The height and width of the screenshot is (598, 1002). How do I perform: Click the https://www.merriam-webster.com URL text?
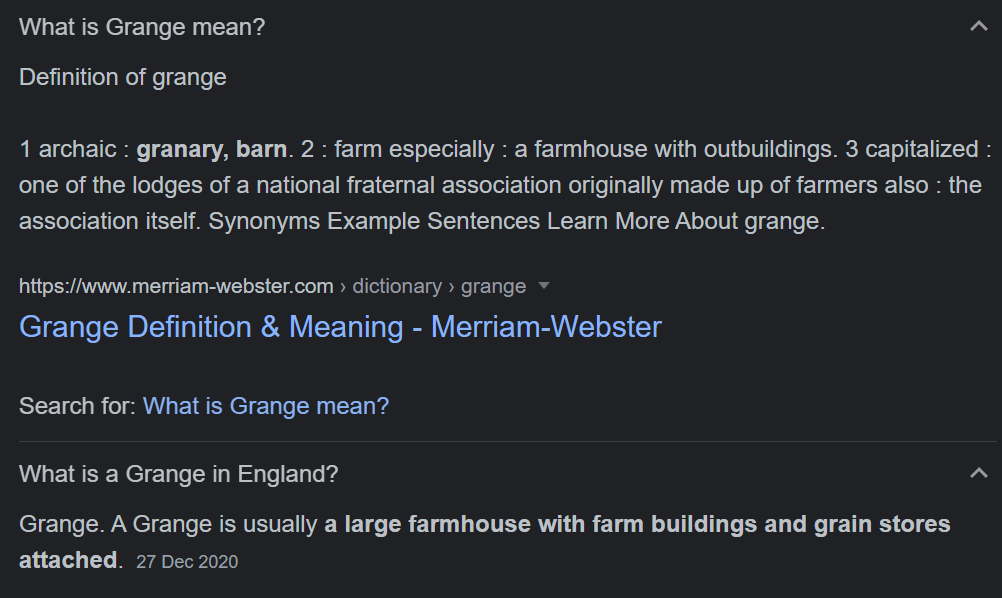(x=176, y=286)
